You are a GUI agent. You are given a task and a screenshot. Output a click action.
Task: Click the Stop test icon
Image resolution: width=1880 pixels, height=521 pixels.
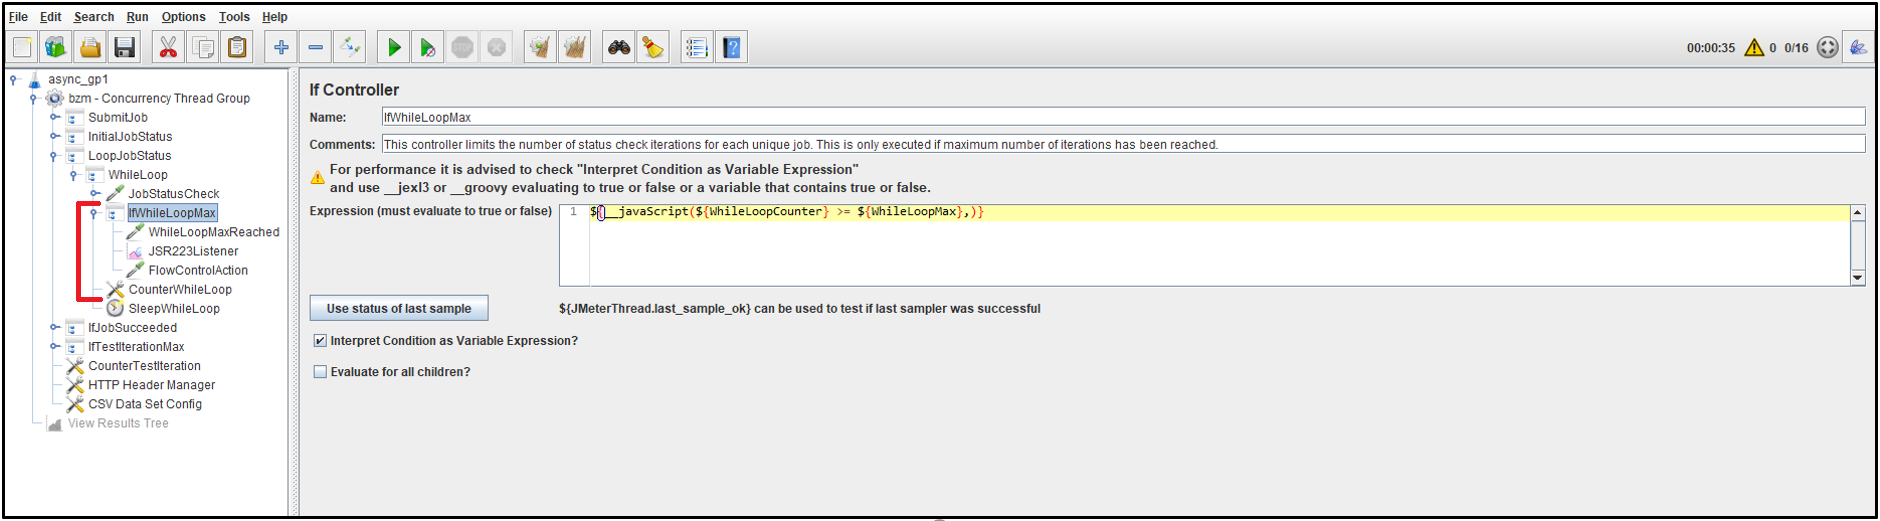pyautogui.click(x=462, y=47)
